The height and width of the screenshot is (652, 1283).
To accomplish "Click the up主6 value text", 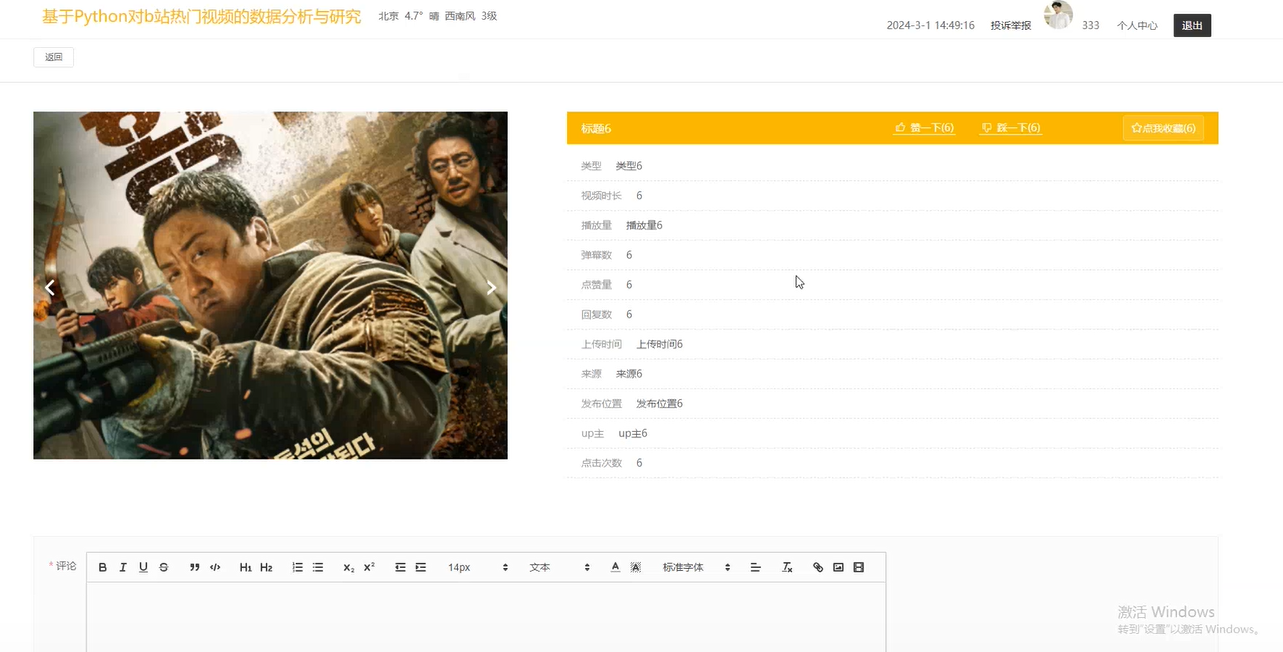I will click(633, 433).
